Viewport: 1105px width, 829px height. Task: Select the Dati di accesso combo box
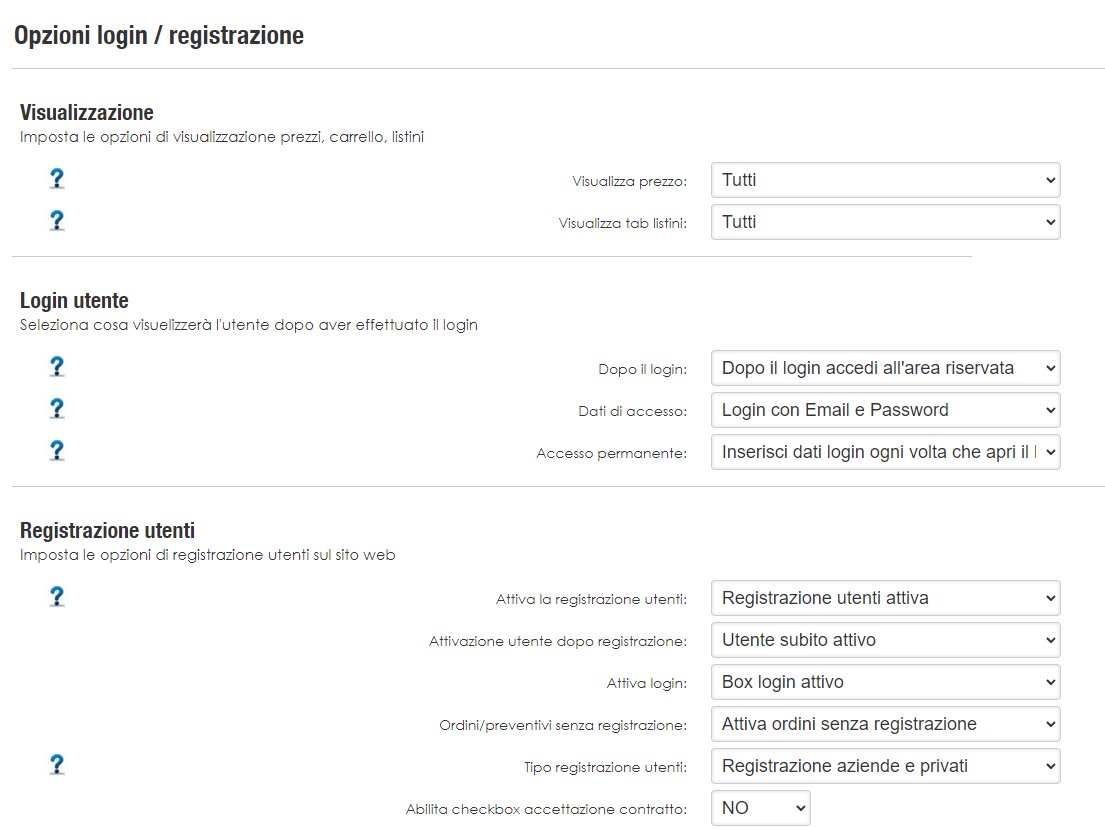click(x=886, y=410)
